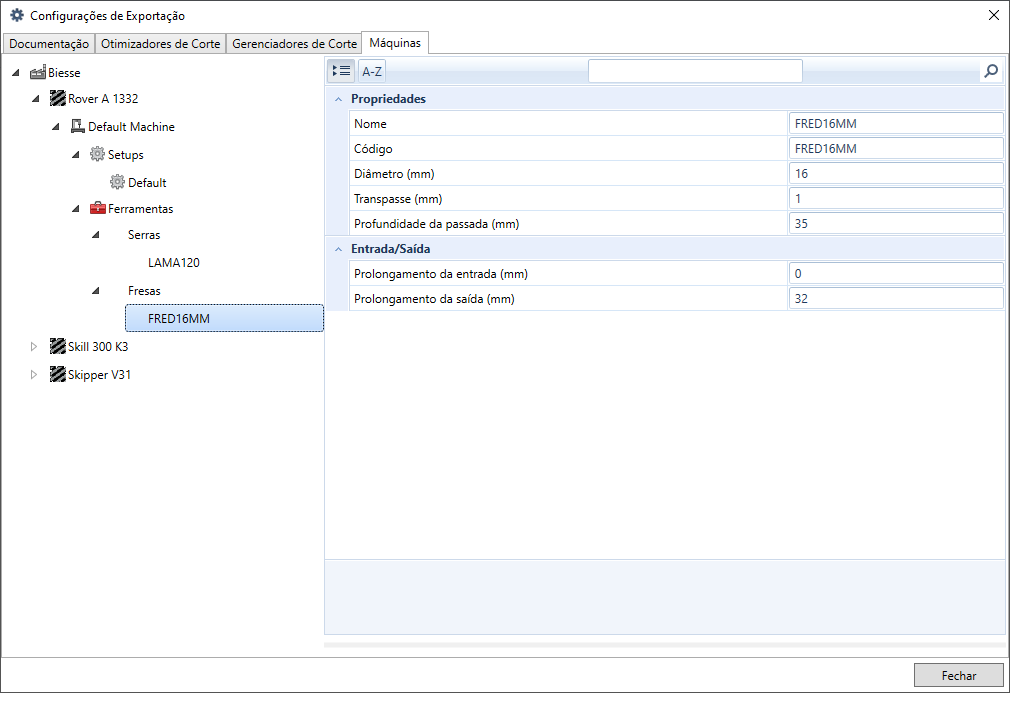Click the Default Machine icon
This screenshot has height=701, width=1015.
(x=78, y=126)
